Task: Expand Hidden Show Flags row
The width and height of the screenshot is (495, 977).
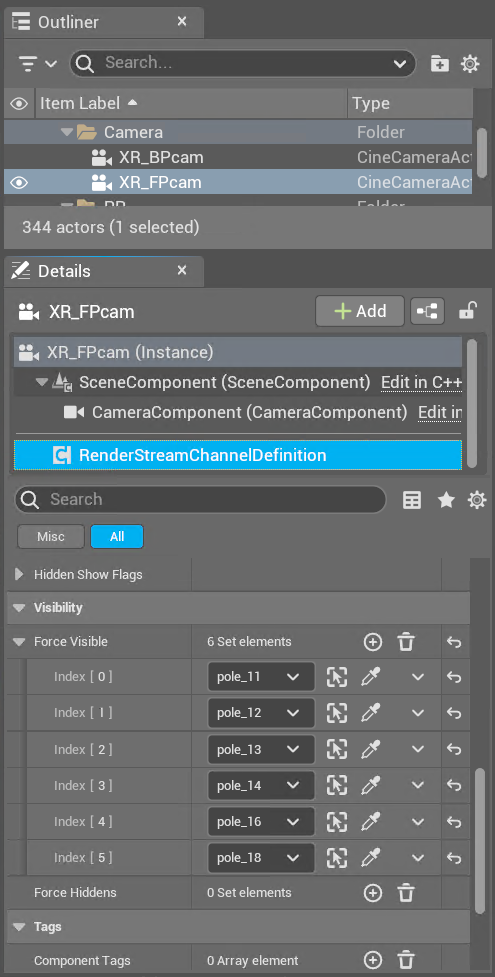Action: 19,574
